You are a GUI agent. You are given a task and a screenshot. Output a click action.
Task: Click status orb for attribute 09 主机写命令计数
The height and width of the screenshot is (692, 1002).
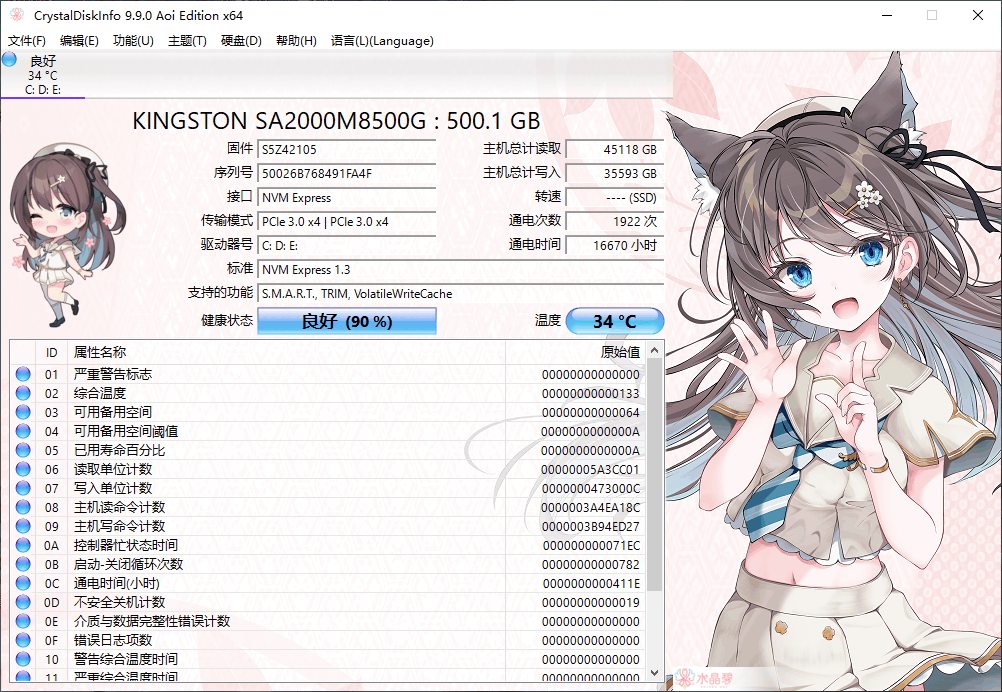(x=23, y=526)
